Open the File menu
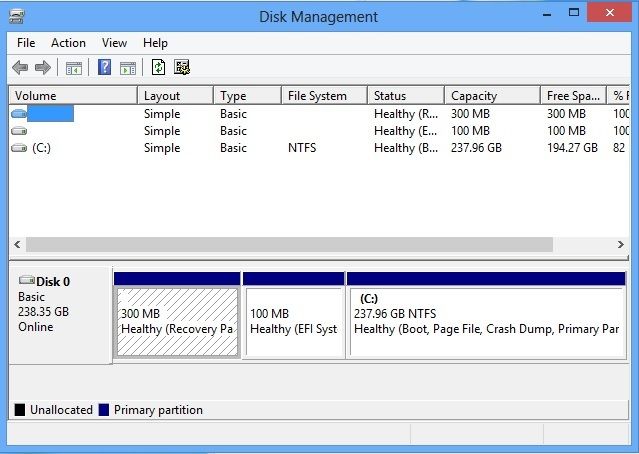The image size is (639, 454). 26,43
